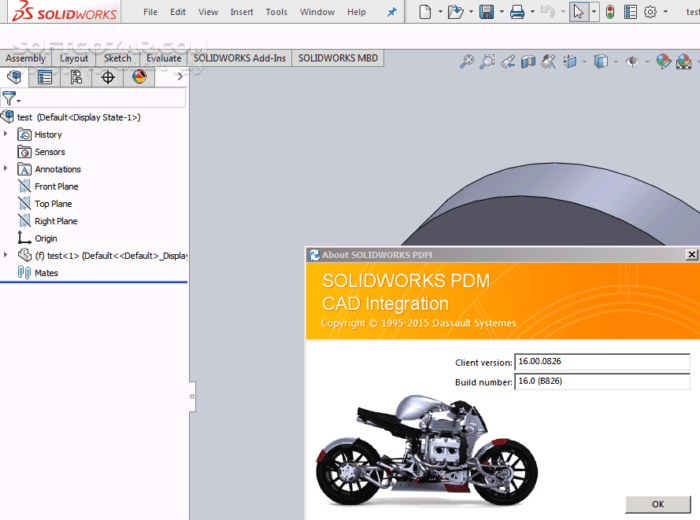The width and height of the screenshot is (700, 520).
Task: Click the Edit Appearance icon
Action: pos(663,62)
